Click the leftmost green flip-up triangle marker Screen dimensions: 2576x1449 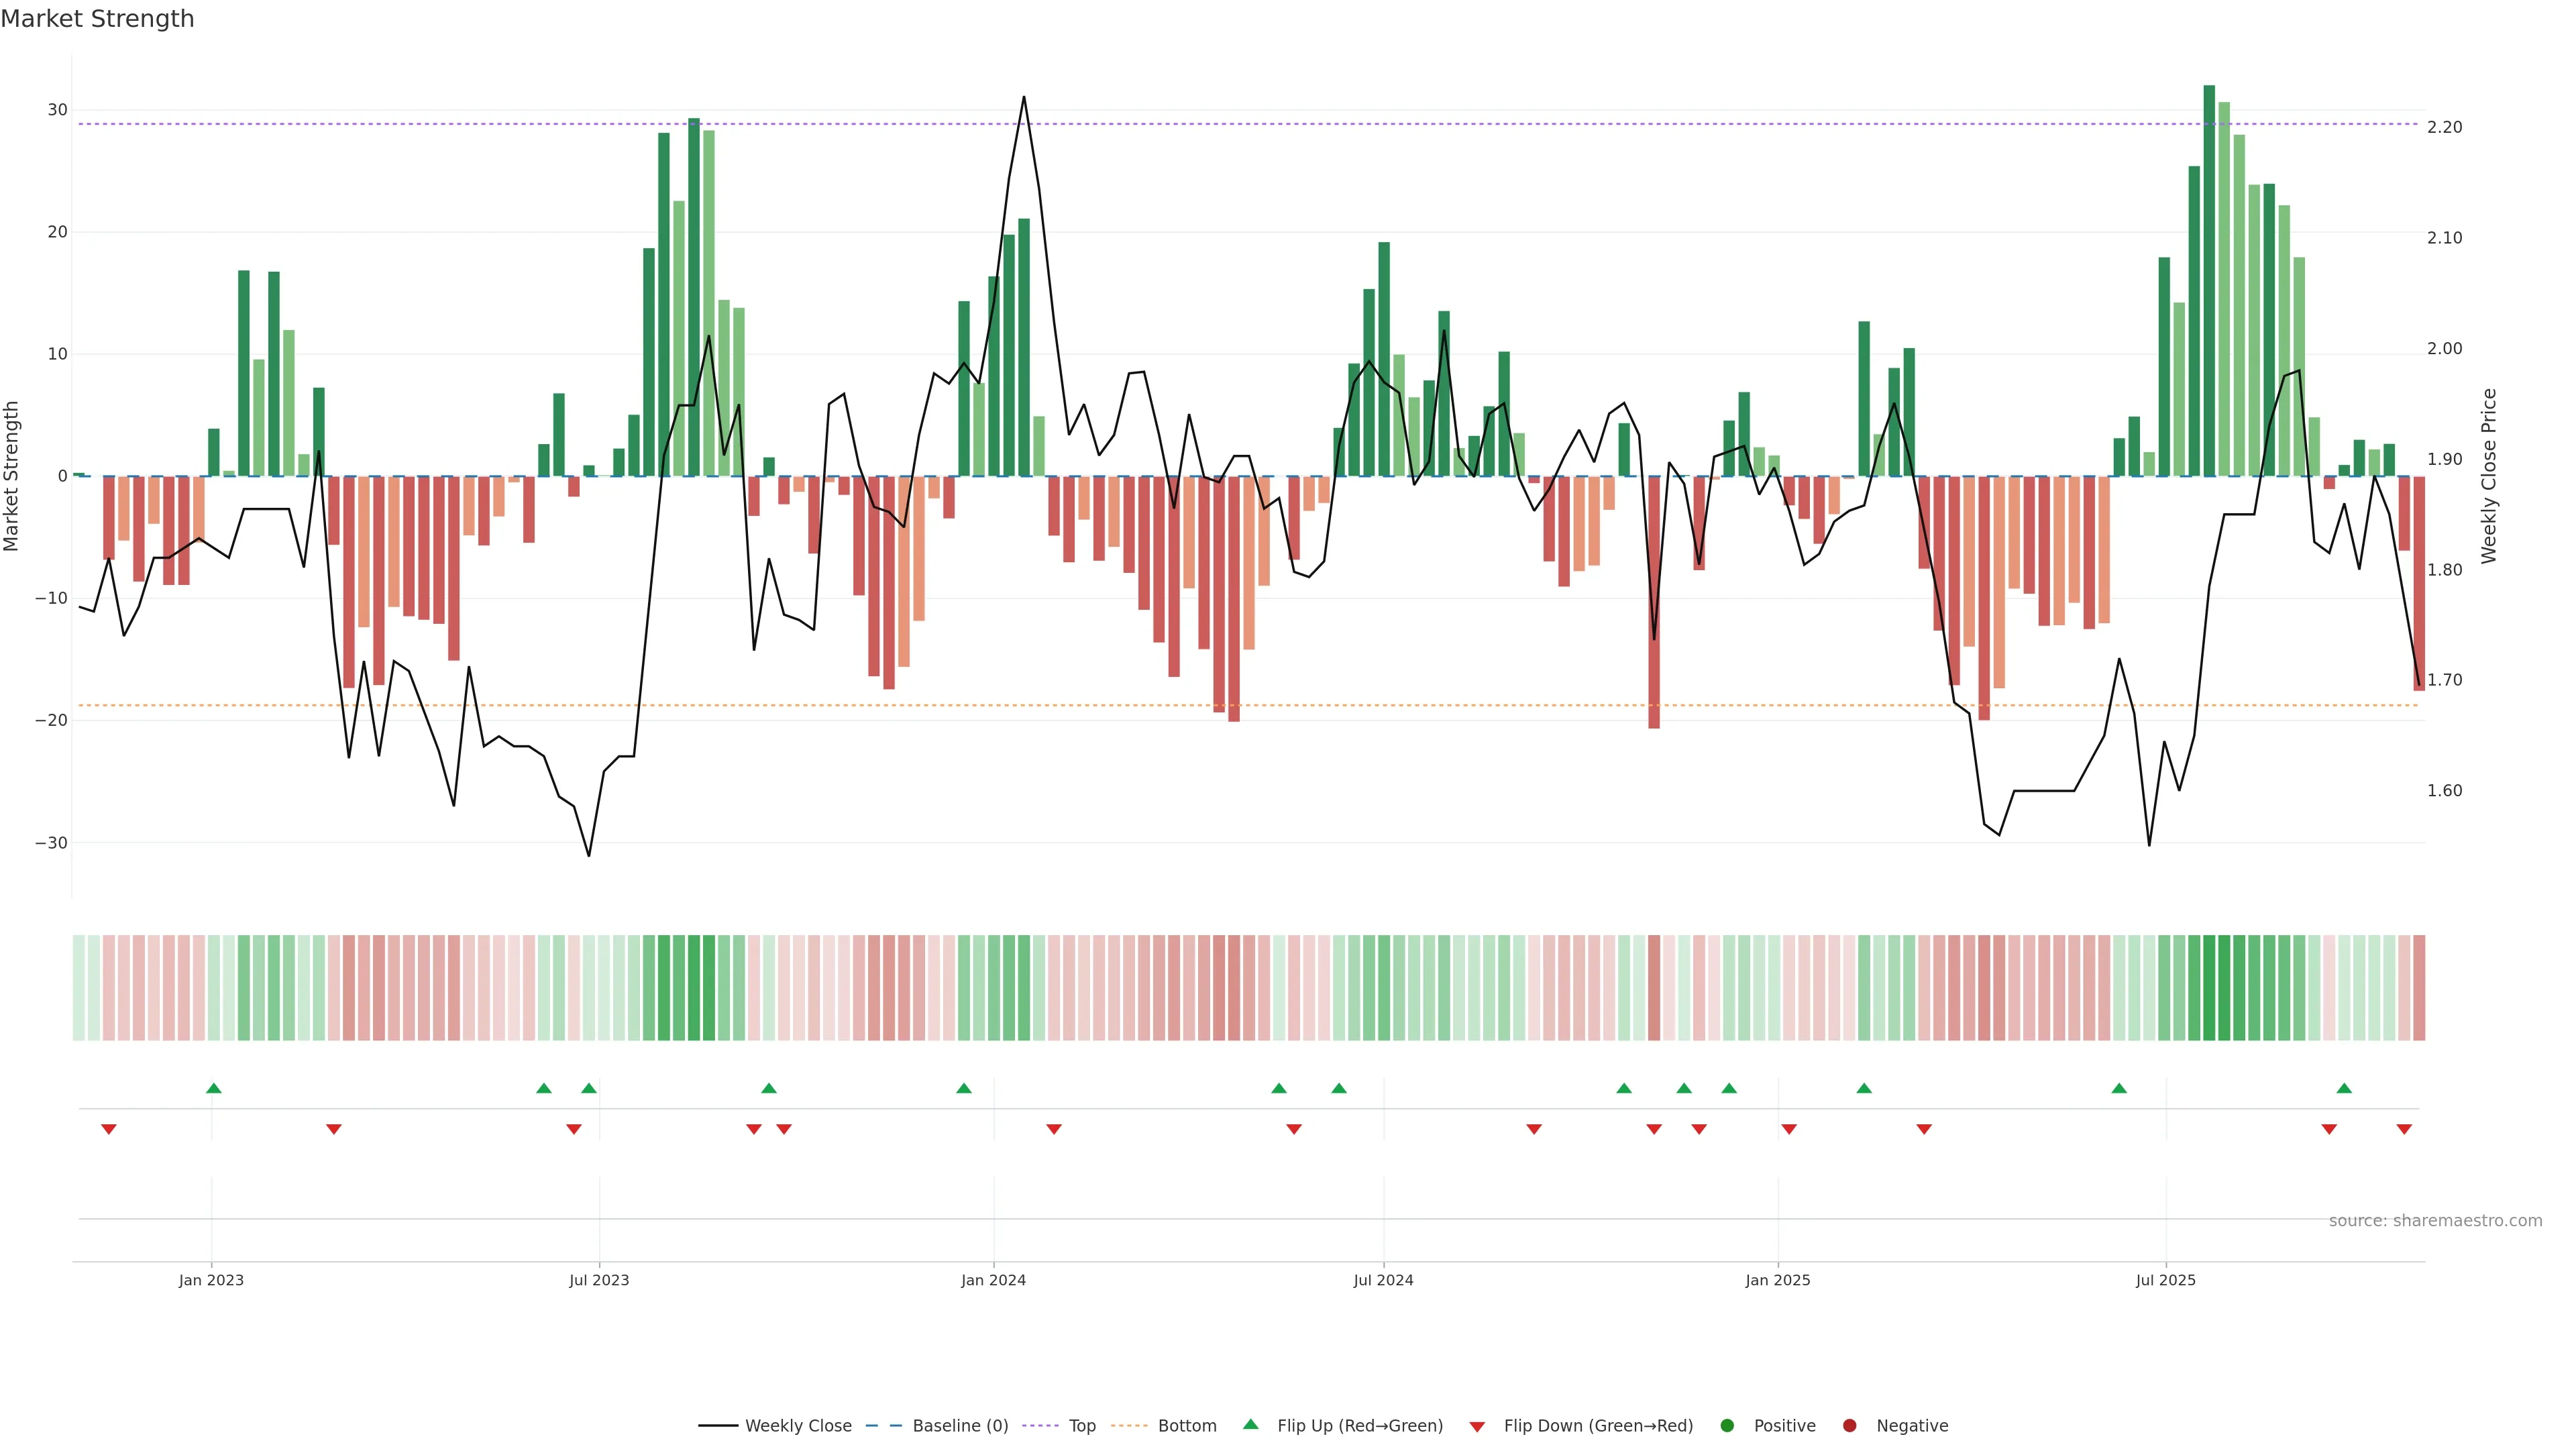[x=213, y=1088]
